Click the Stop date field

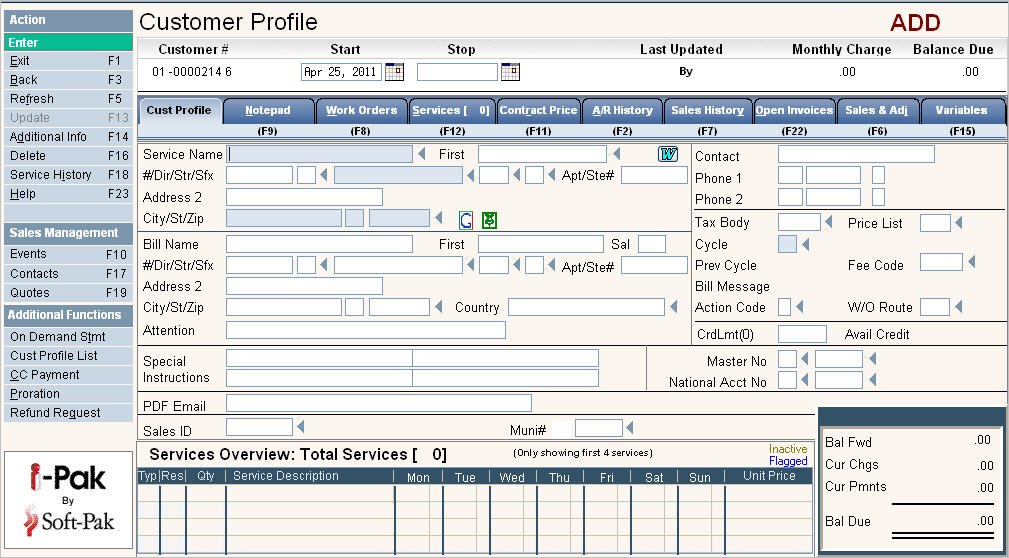[458, 72]
